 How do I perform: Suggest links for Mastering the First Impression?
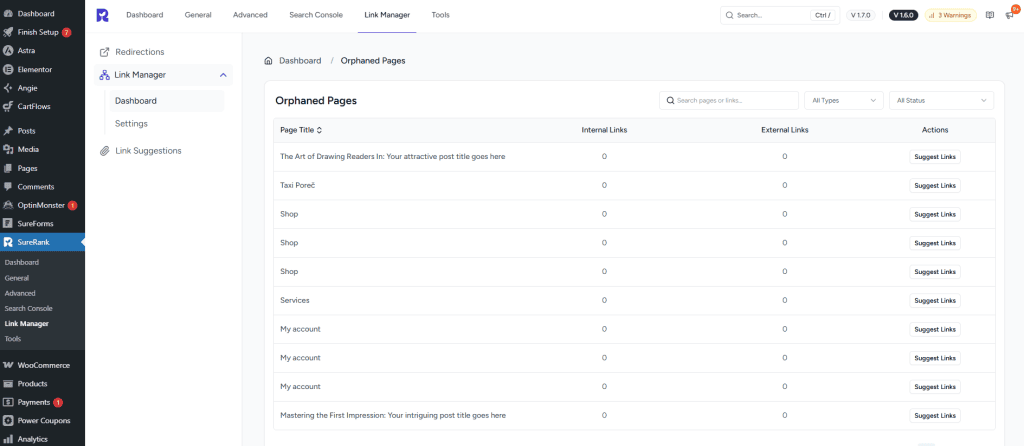(x=935, y=415)
